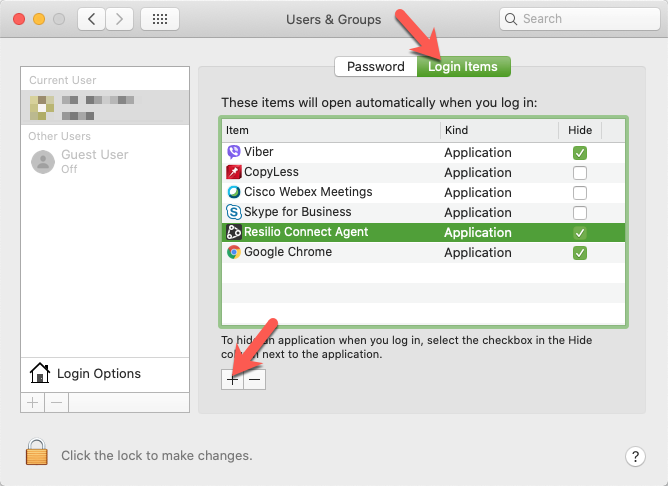The width and height of the screenshot is (668, 486).
Task: Click the Cisco Webex Meetings icon
Action: click(x=234, y=193)
